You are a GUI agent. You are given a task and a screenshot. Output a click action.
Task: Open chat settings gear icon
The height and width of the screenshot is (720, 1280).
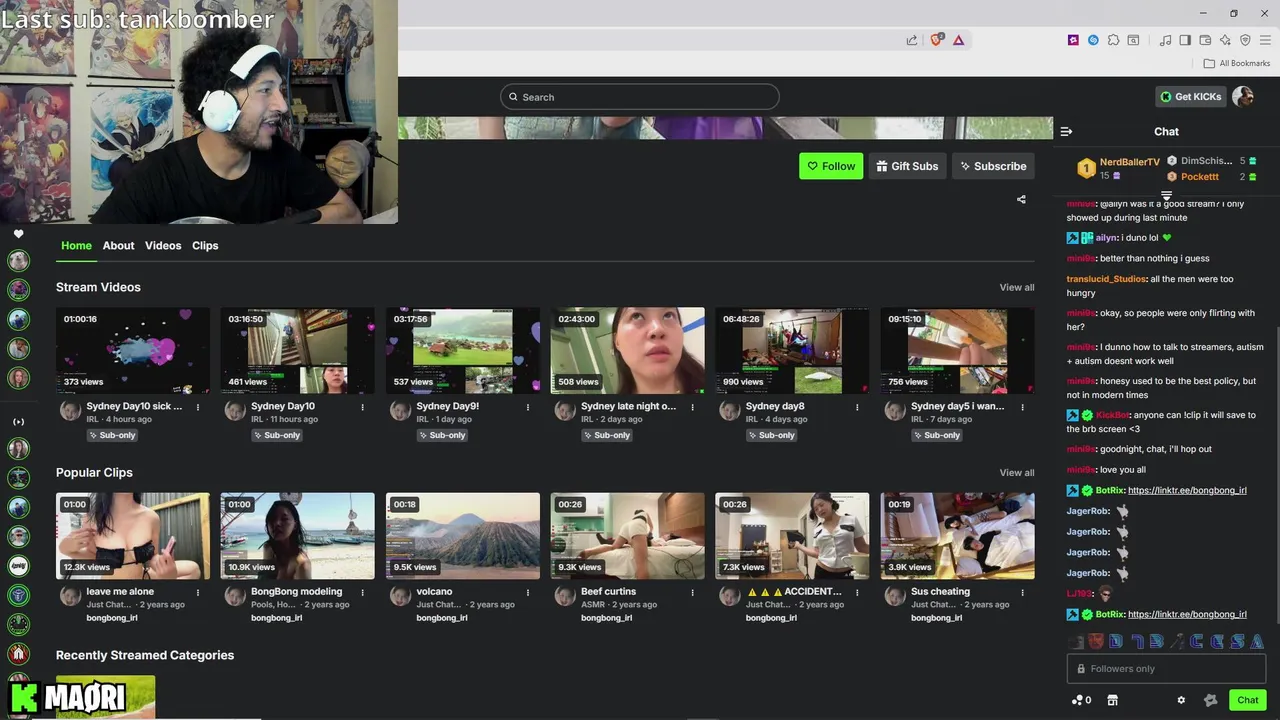tap(1181, 700)
